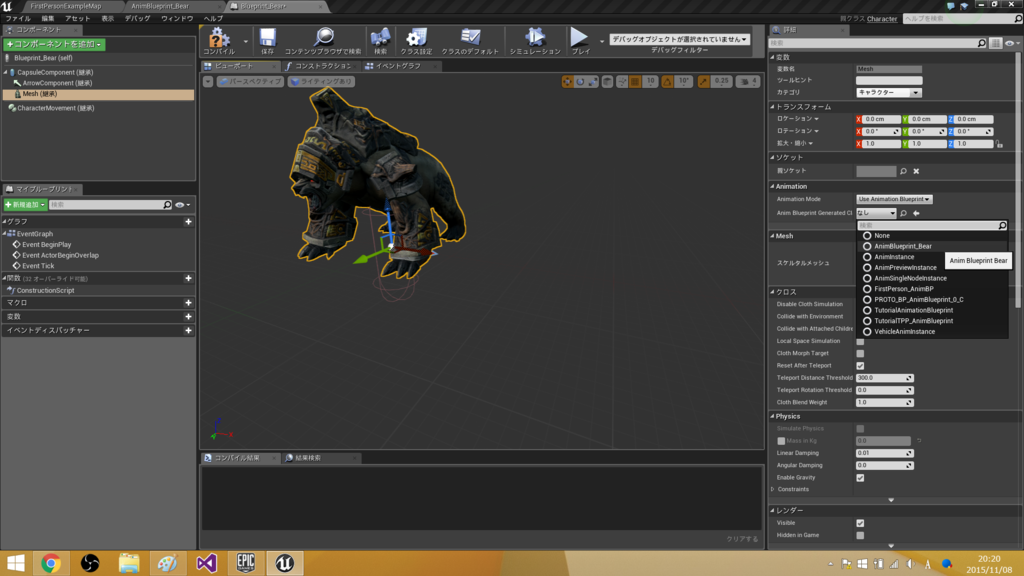
Task: Toggle the Reset After Teleport checkbox
Action: pos(860,366)
